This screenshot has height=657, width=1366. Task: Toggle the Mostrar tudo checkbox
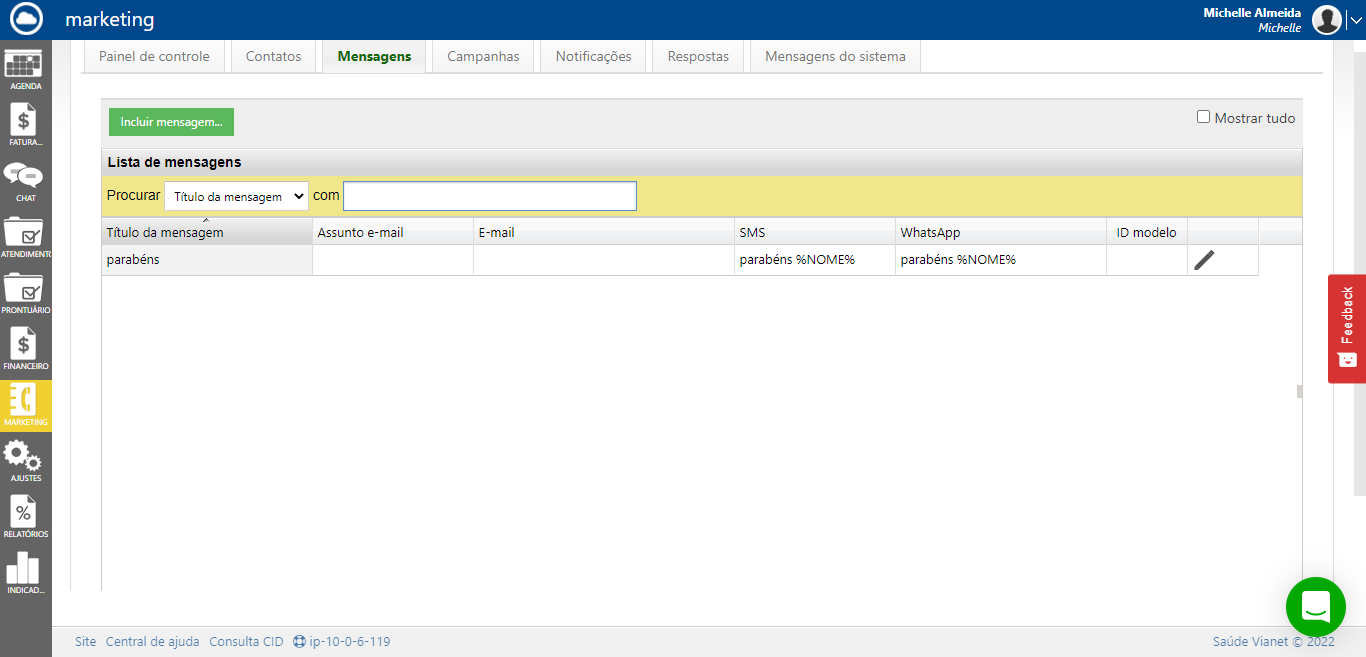coord(1204,117)
